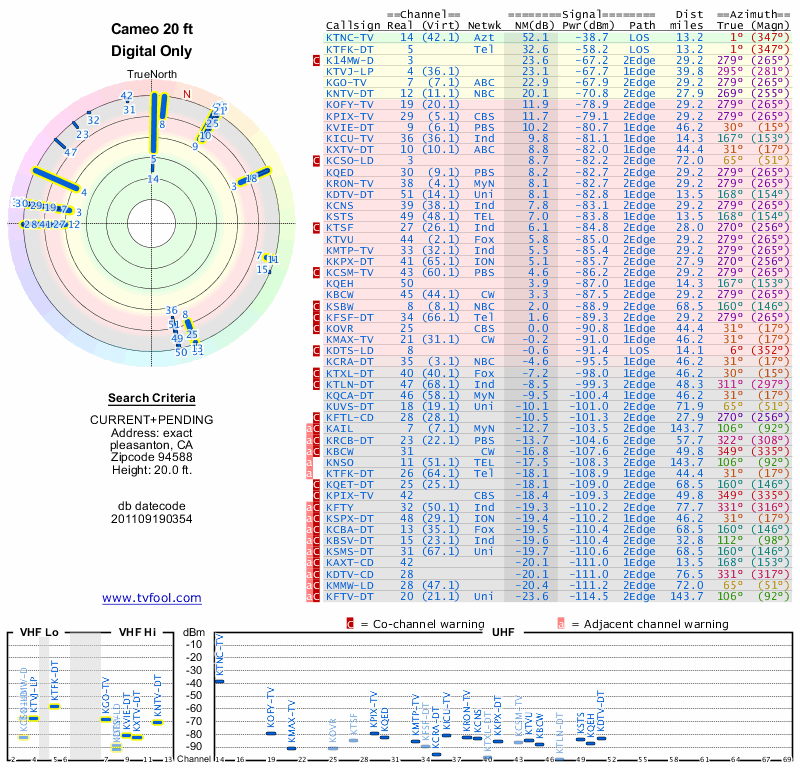Open the www.tvfool.com link
This screenshot has width=800, height=768.
click(152, 598)
